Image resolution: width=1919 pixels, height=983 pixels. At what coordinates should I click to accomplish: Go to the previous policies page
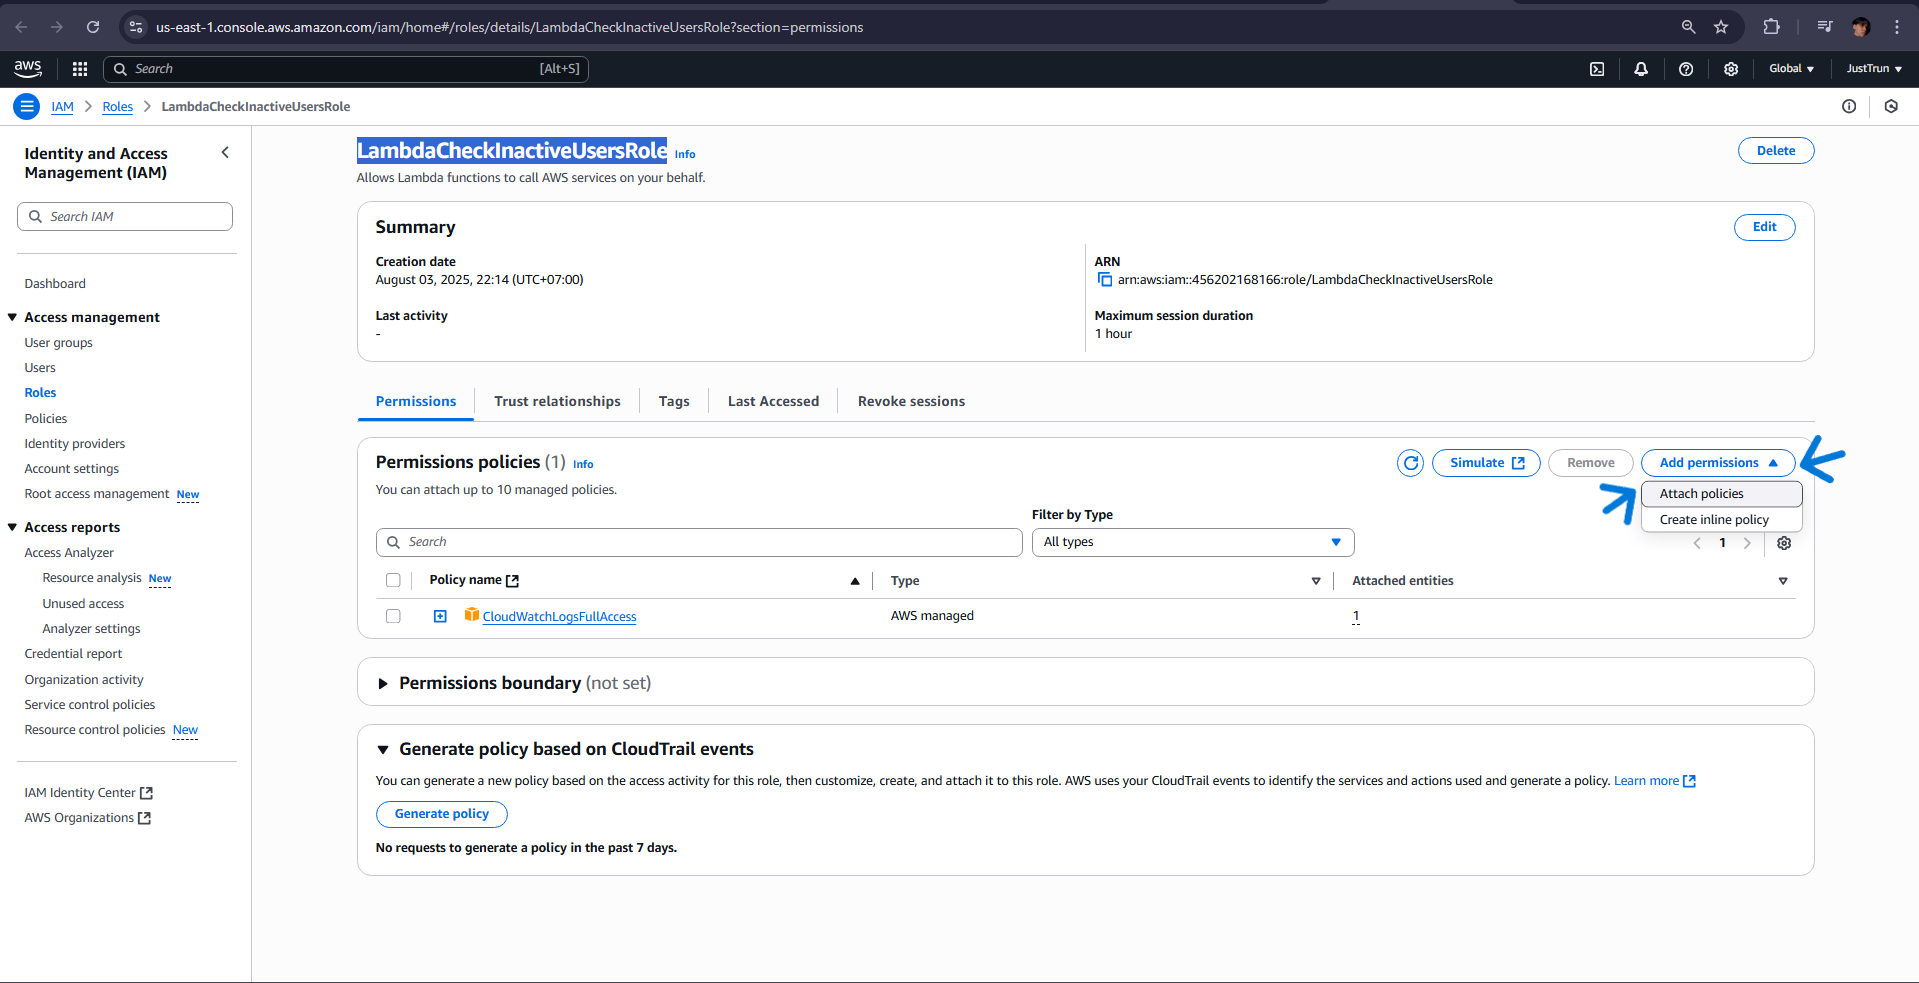(x=1697, y=543)
